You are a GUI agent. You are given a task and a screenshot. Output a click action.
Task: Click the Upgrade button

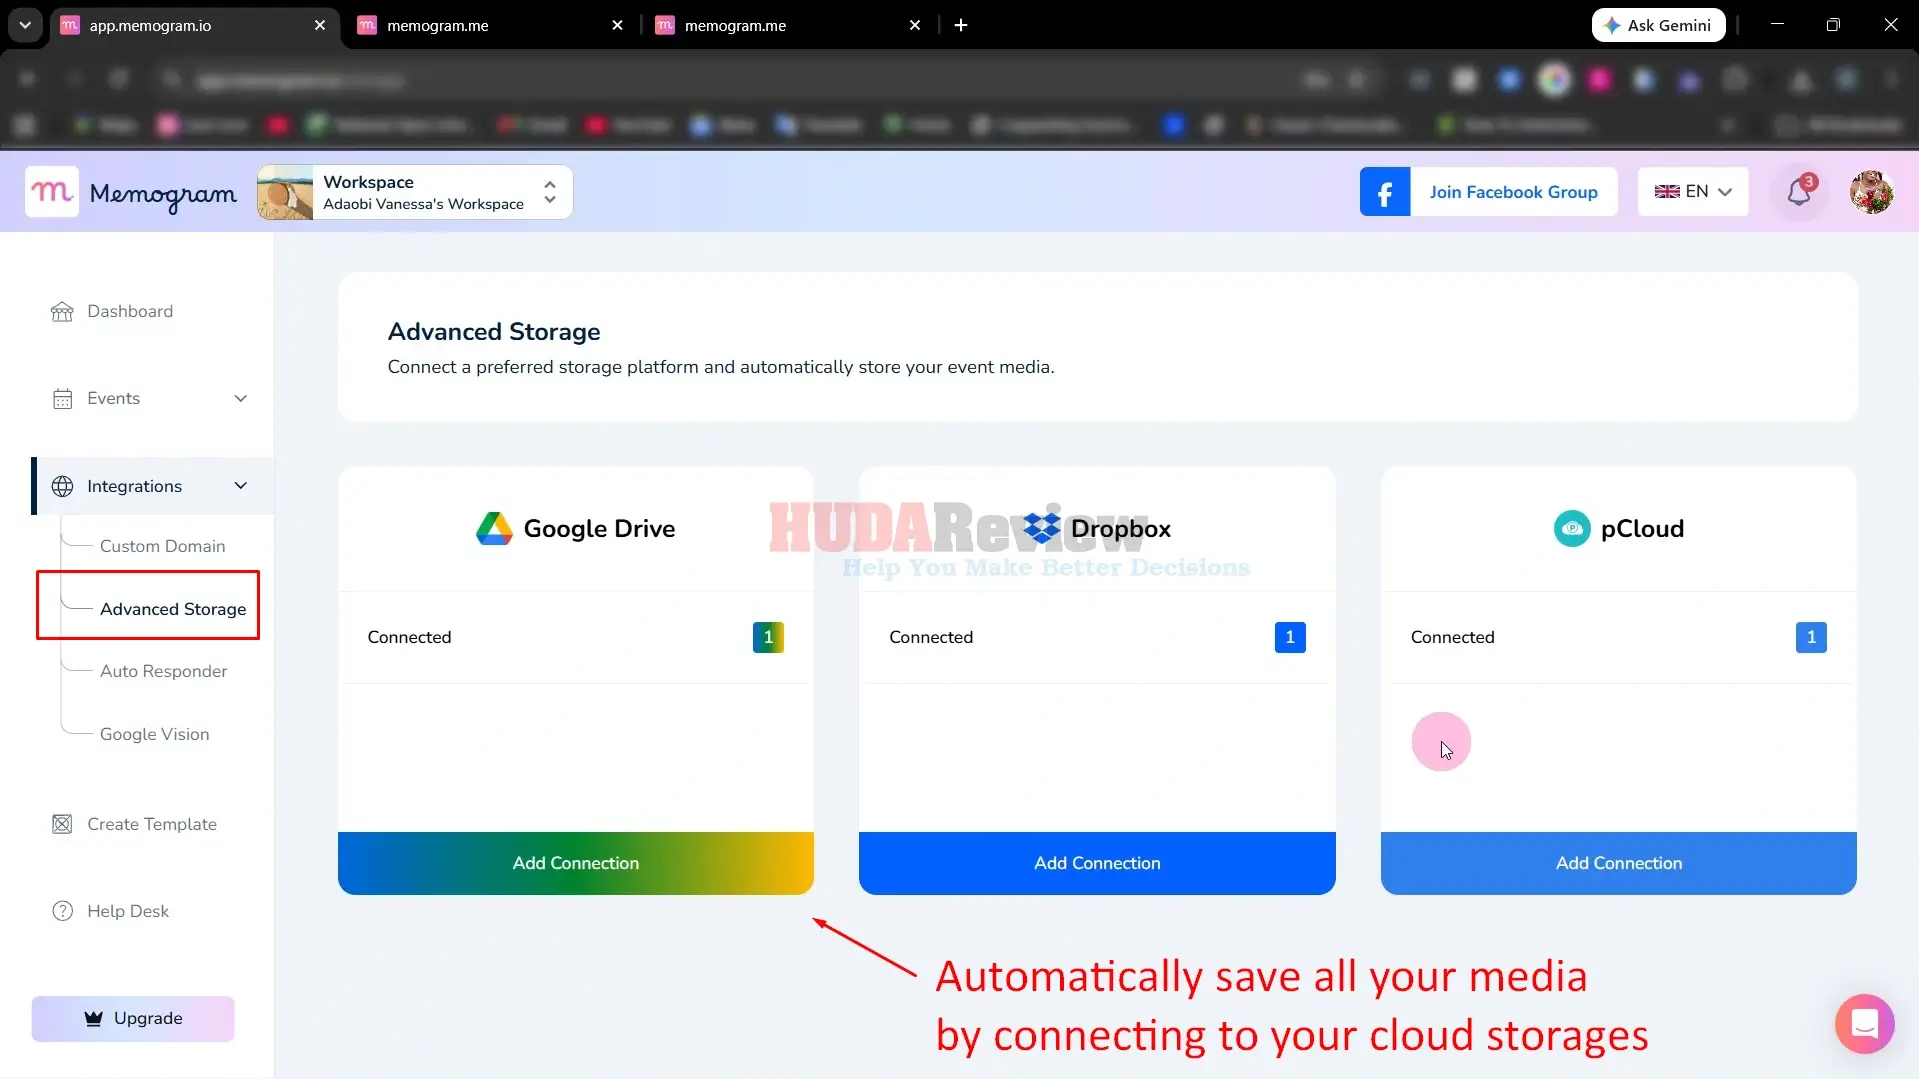tap(133, 1018)
